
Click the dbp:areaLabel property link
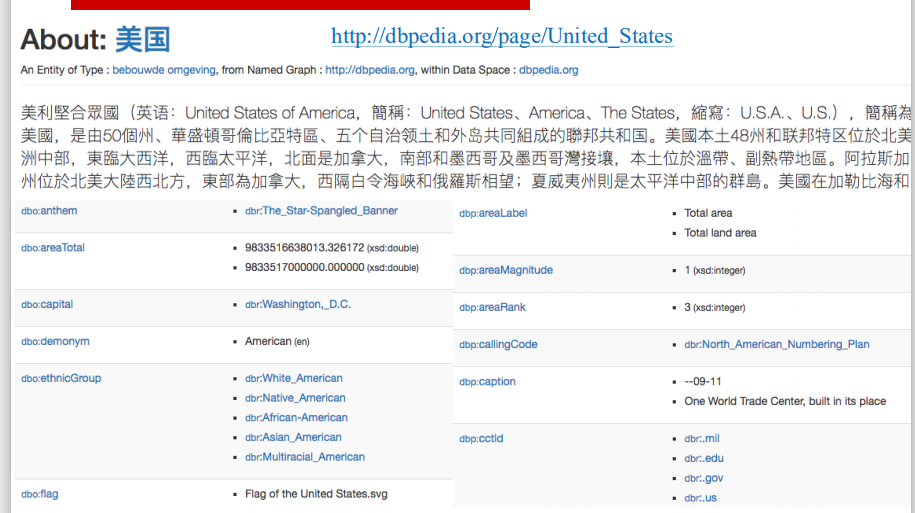coord(493,213)
